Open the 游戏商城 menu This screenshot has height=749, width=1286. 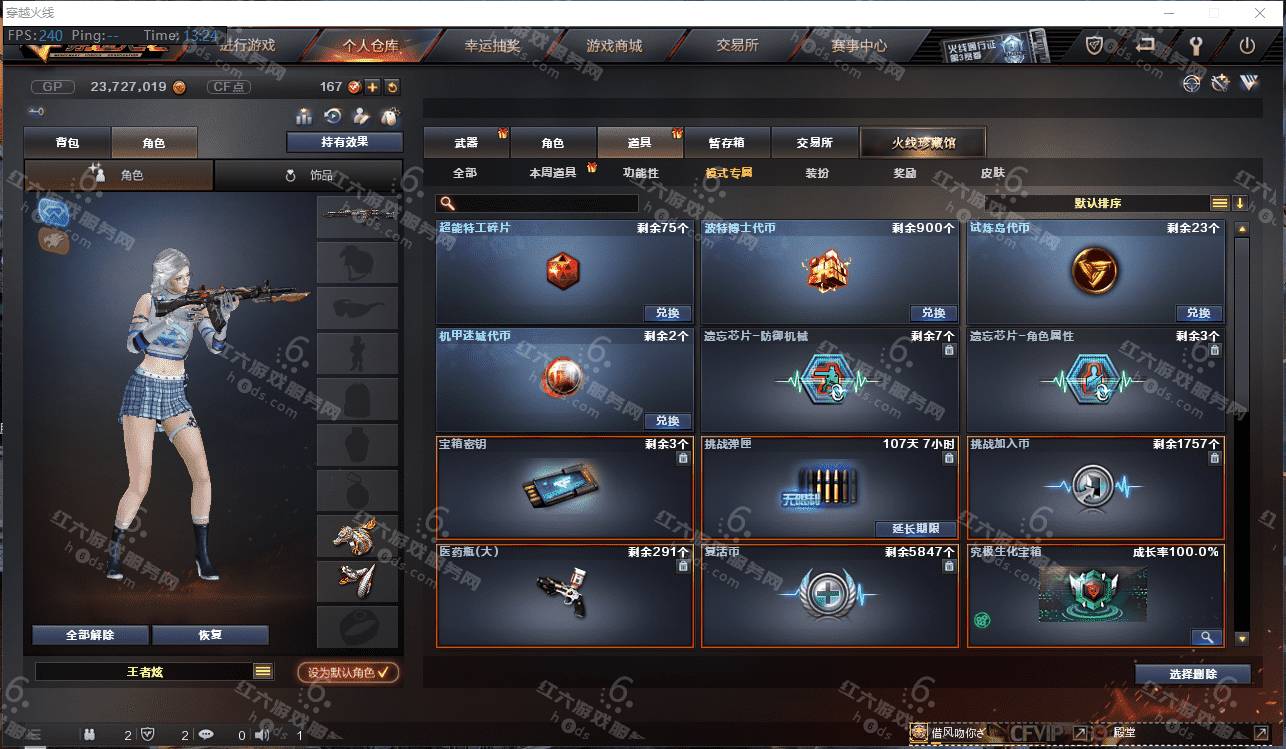614,46
